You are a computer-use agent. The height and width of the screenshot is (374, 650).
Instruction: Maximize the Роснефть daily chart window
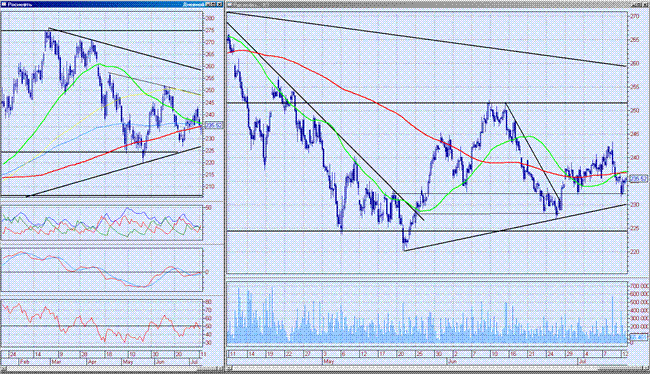point(214,4)
